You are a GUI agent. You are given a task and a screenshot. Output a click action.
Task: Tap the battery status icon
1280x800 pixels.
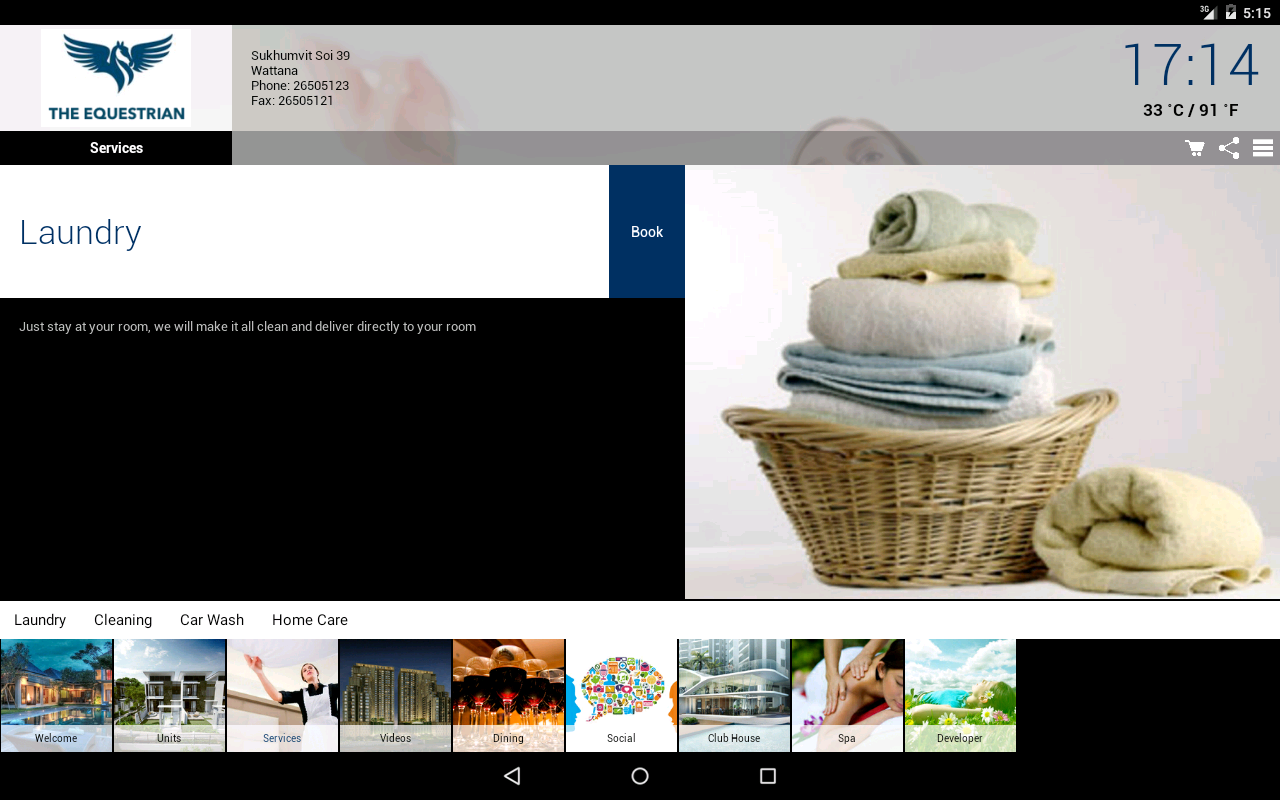coord(1231,13)
